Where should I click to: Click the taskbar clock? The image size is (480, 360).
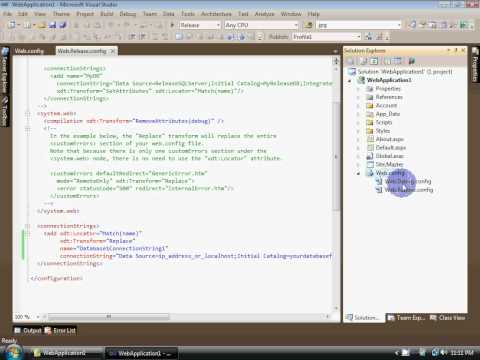pos(462,353)
